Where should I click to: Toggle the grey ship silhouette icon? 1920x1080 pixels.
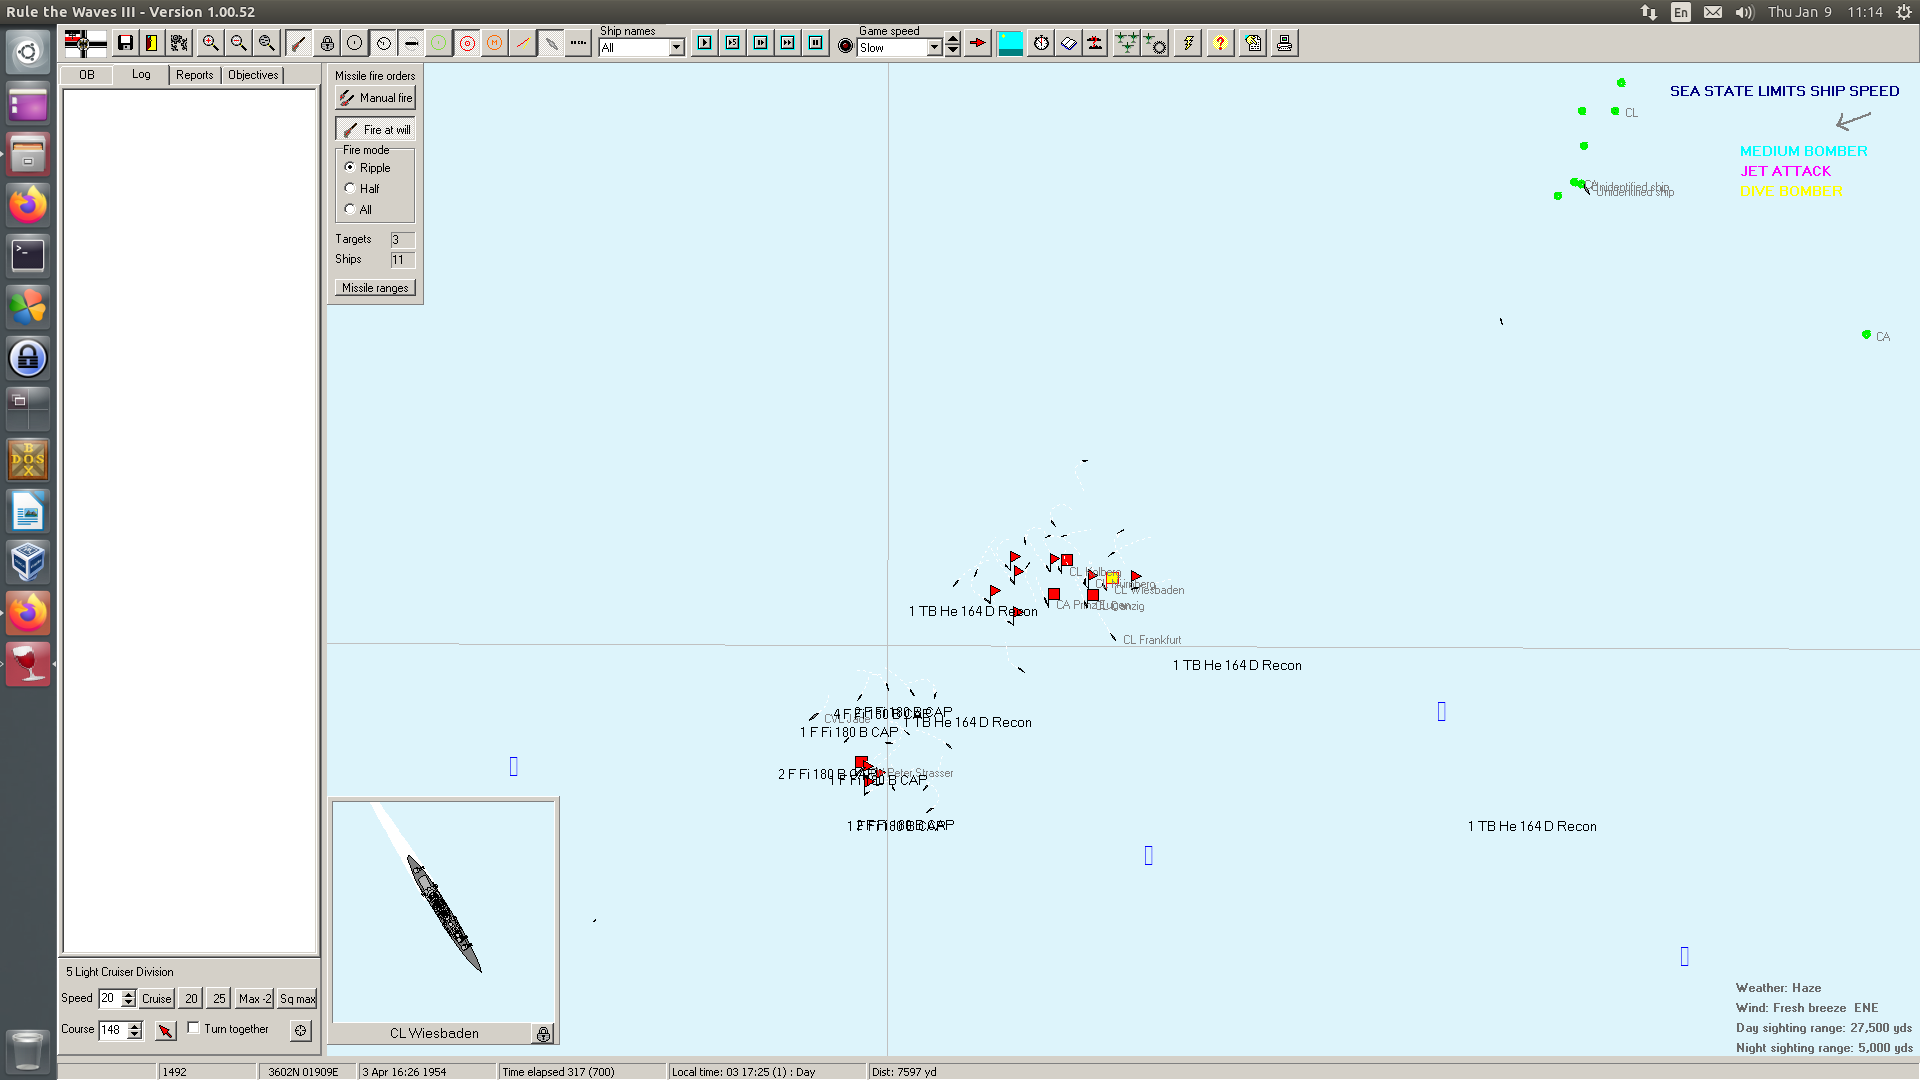point(551,43)
